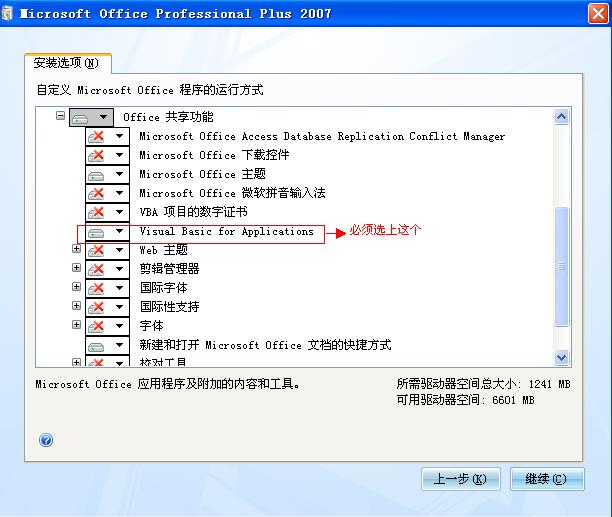Collapse the Office 共享功能 tree node

(x=60, y=115)
